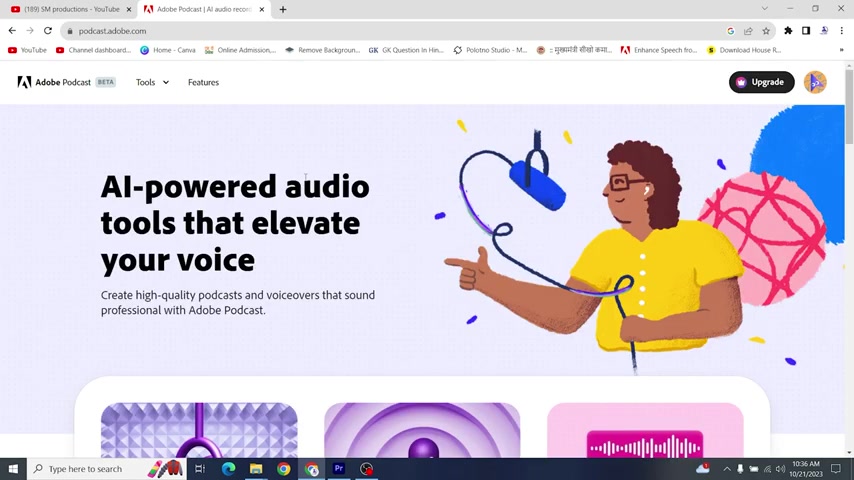The height and width of the screenshot is (480, 854).
Task: Open the Windows Start menu
Action: pos(13,469)
